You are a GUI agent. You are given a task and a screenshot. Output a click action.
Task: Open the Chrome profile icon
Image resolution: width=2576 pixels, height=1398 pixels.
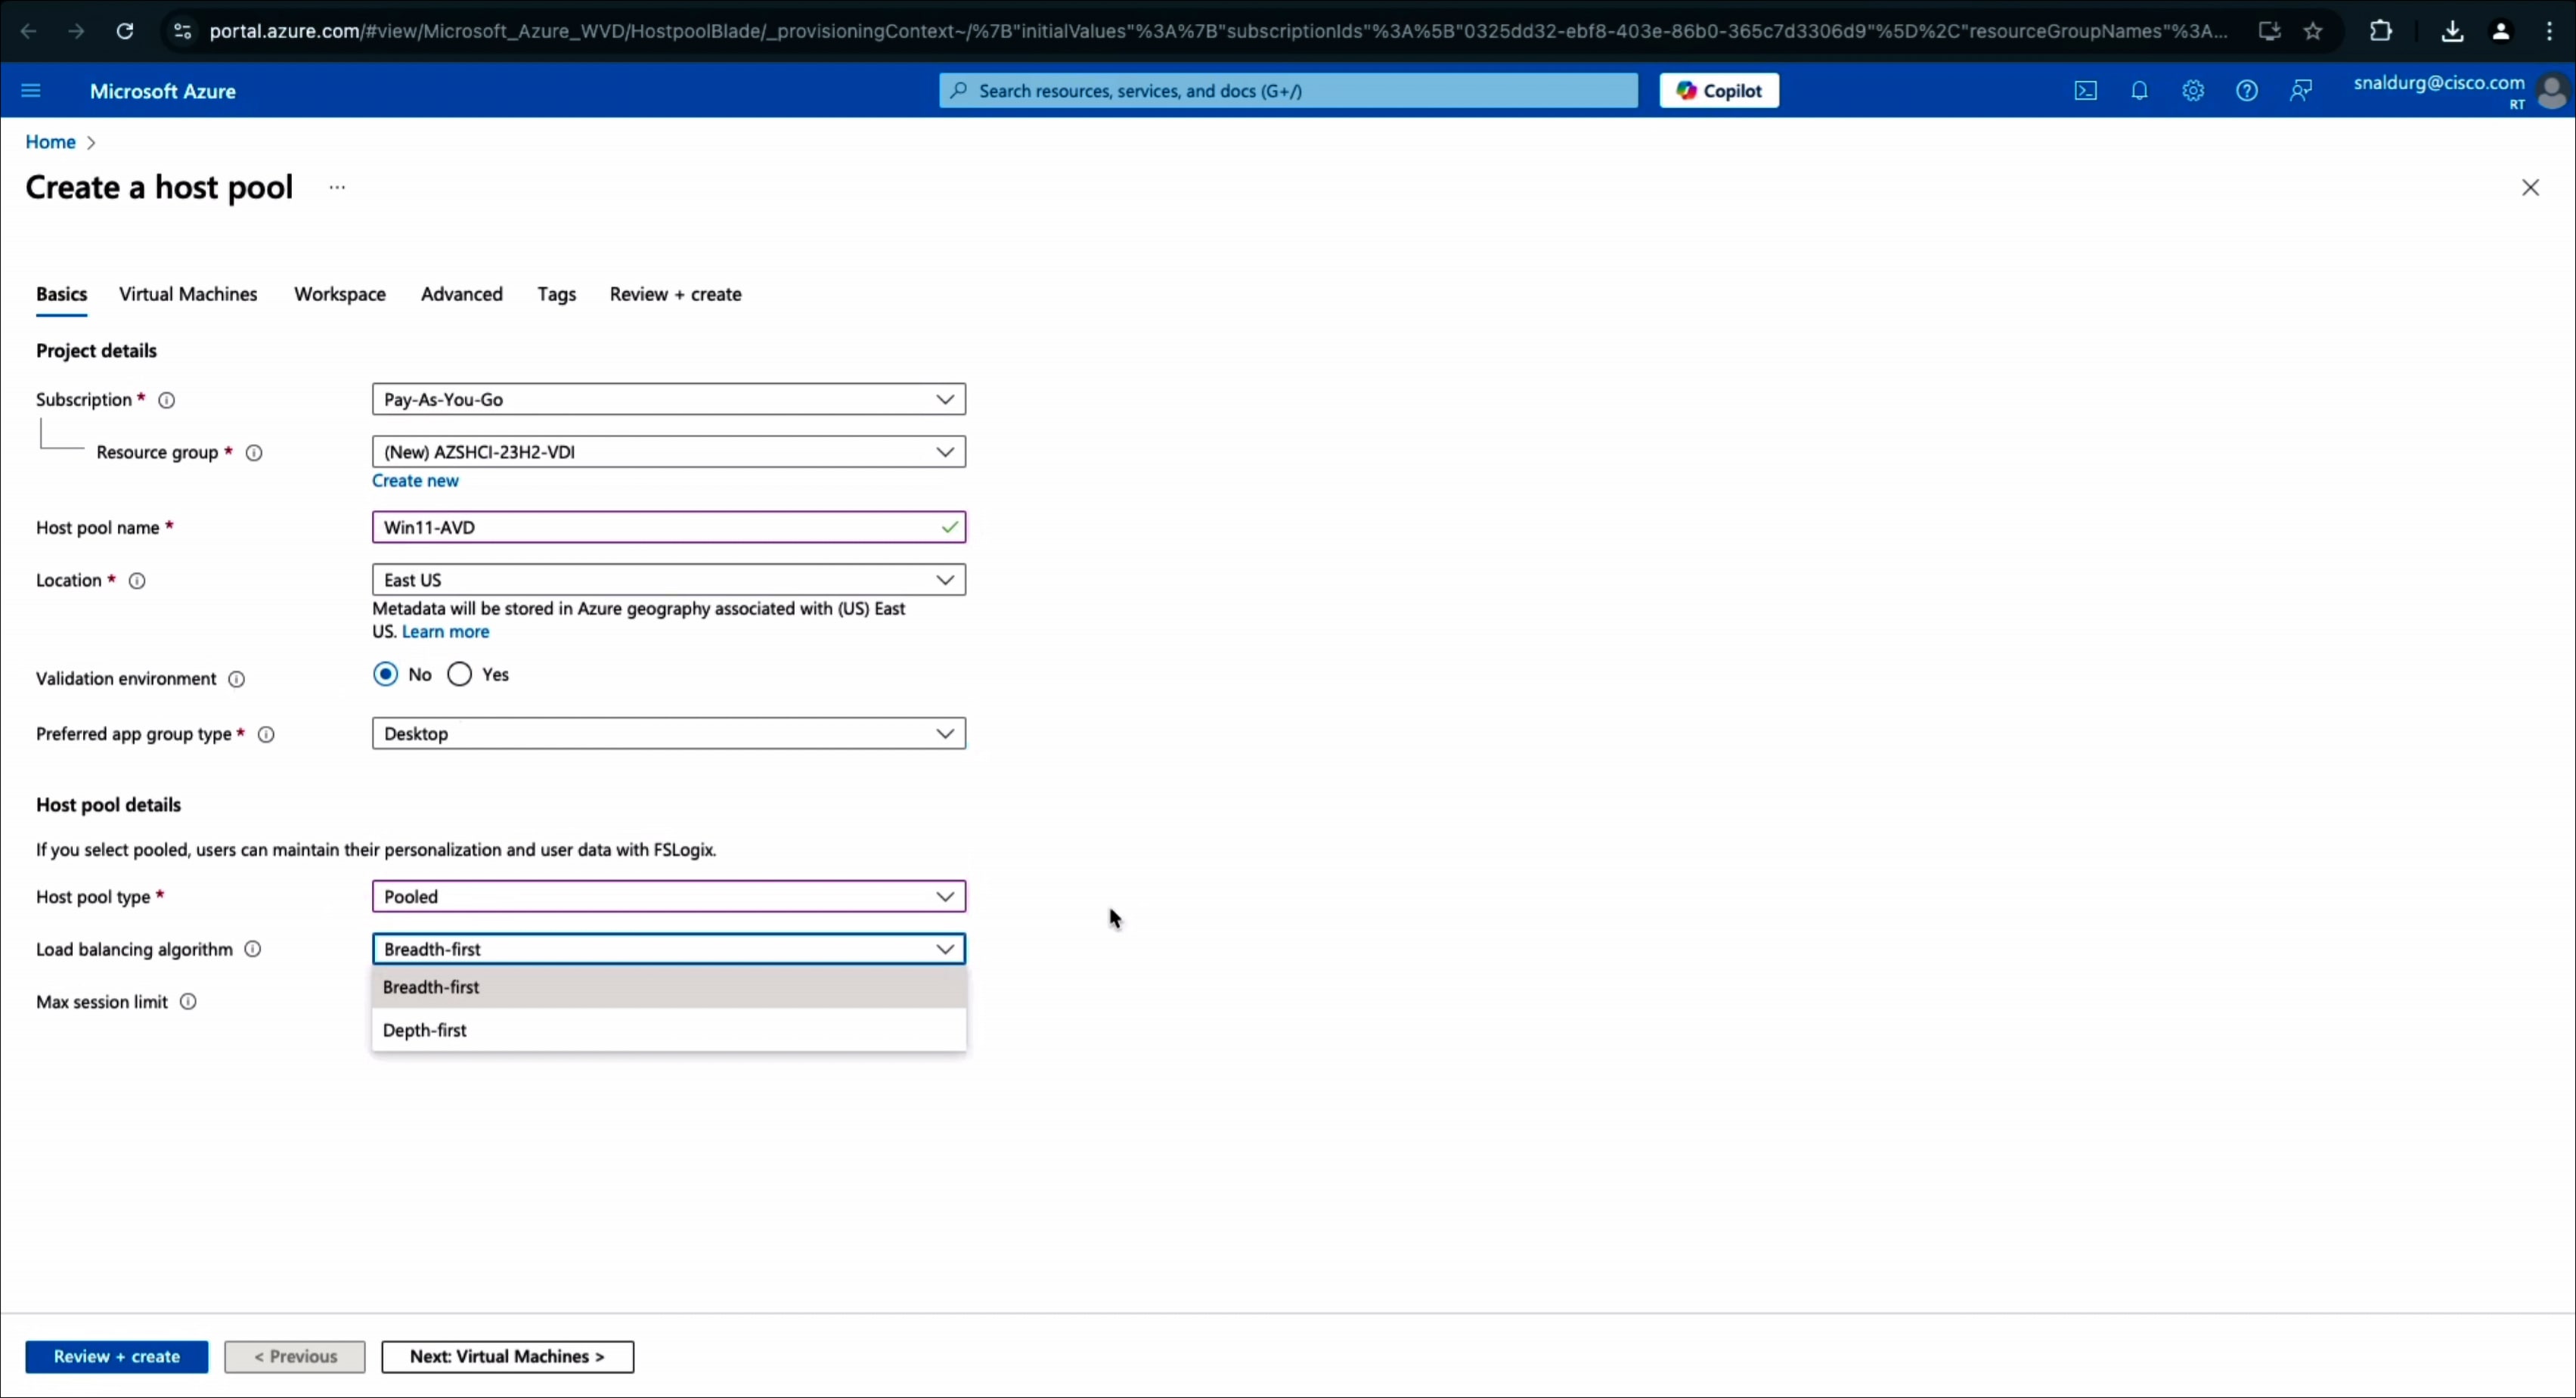(2501, 31)
